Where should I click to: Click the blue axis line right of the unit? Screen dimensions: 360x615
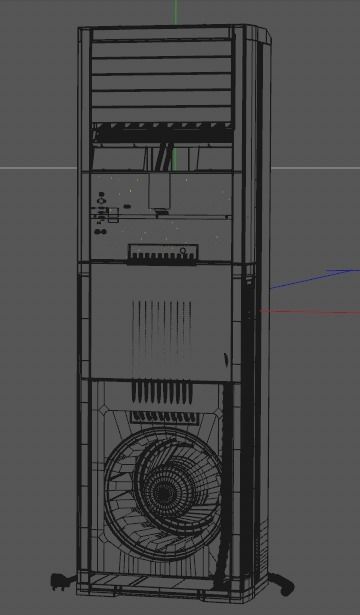[x=315, y=278]
